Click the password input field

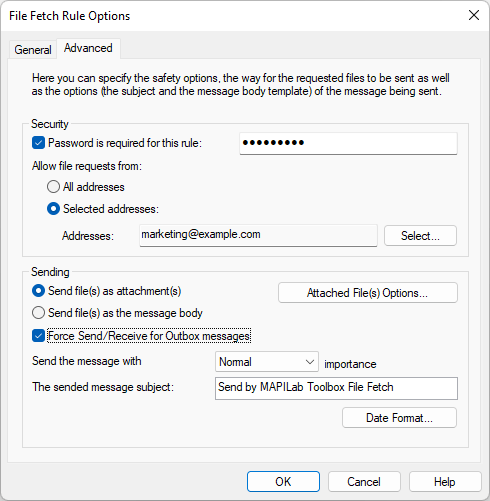coord(348,143)
